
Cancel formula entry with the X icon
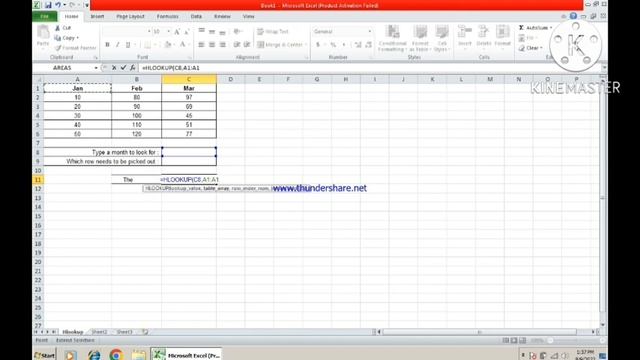point(114,68)
